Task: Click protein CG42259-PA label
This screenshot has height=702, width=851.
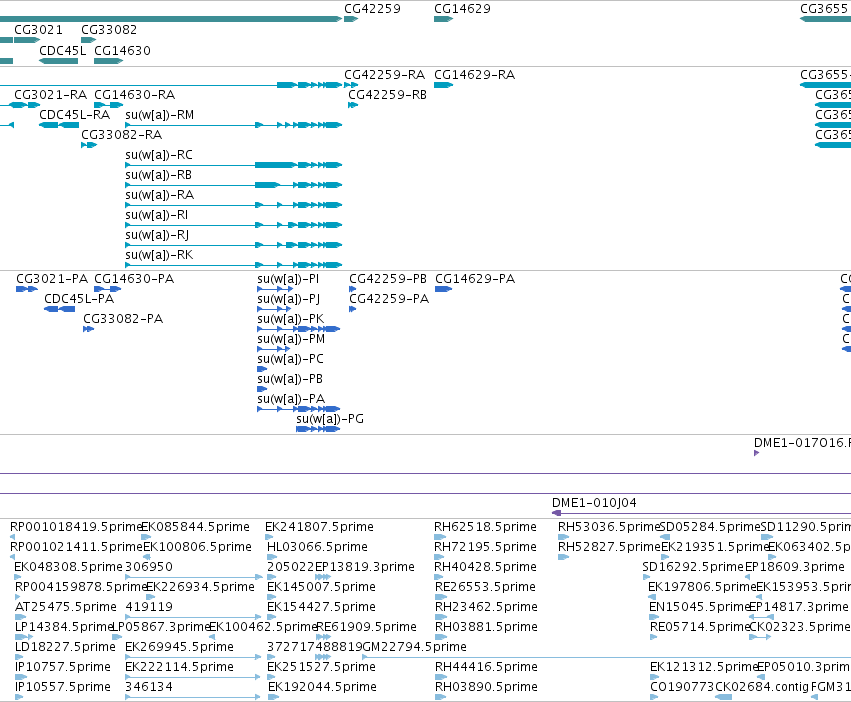Action: [x=389, y=299]
